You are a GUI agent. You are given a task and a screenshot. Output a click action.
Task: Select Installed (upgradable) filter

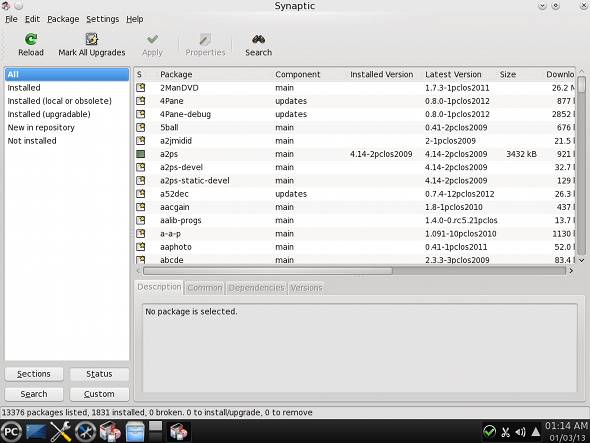point(67,114)
